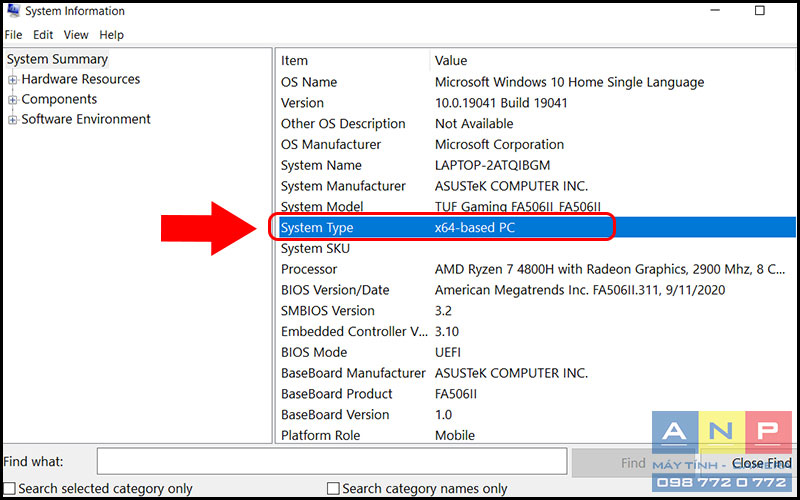The height and width of the screenshot is (500, 800).
Task: Select the BIOS Version/Date row
Action: pyautogui.click(x=536, y=290)
